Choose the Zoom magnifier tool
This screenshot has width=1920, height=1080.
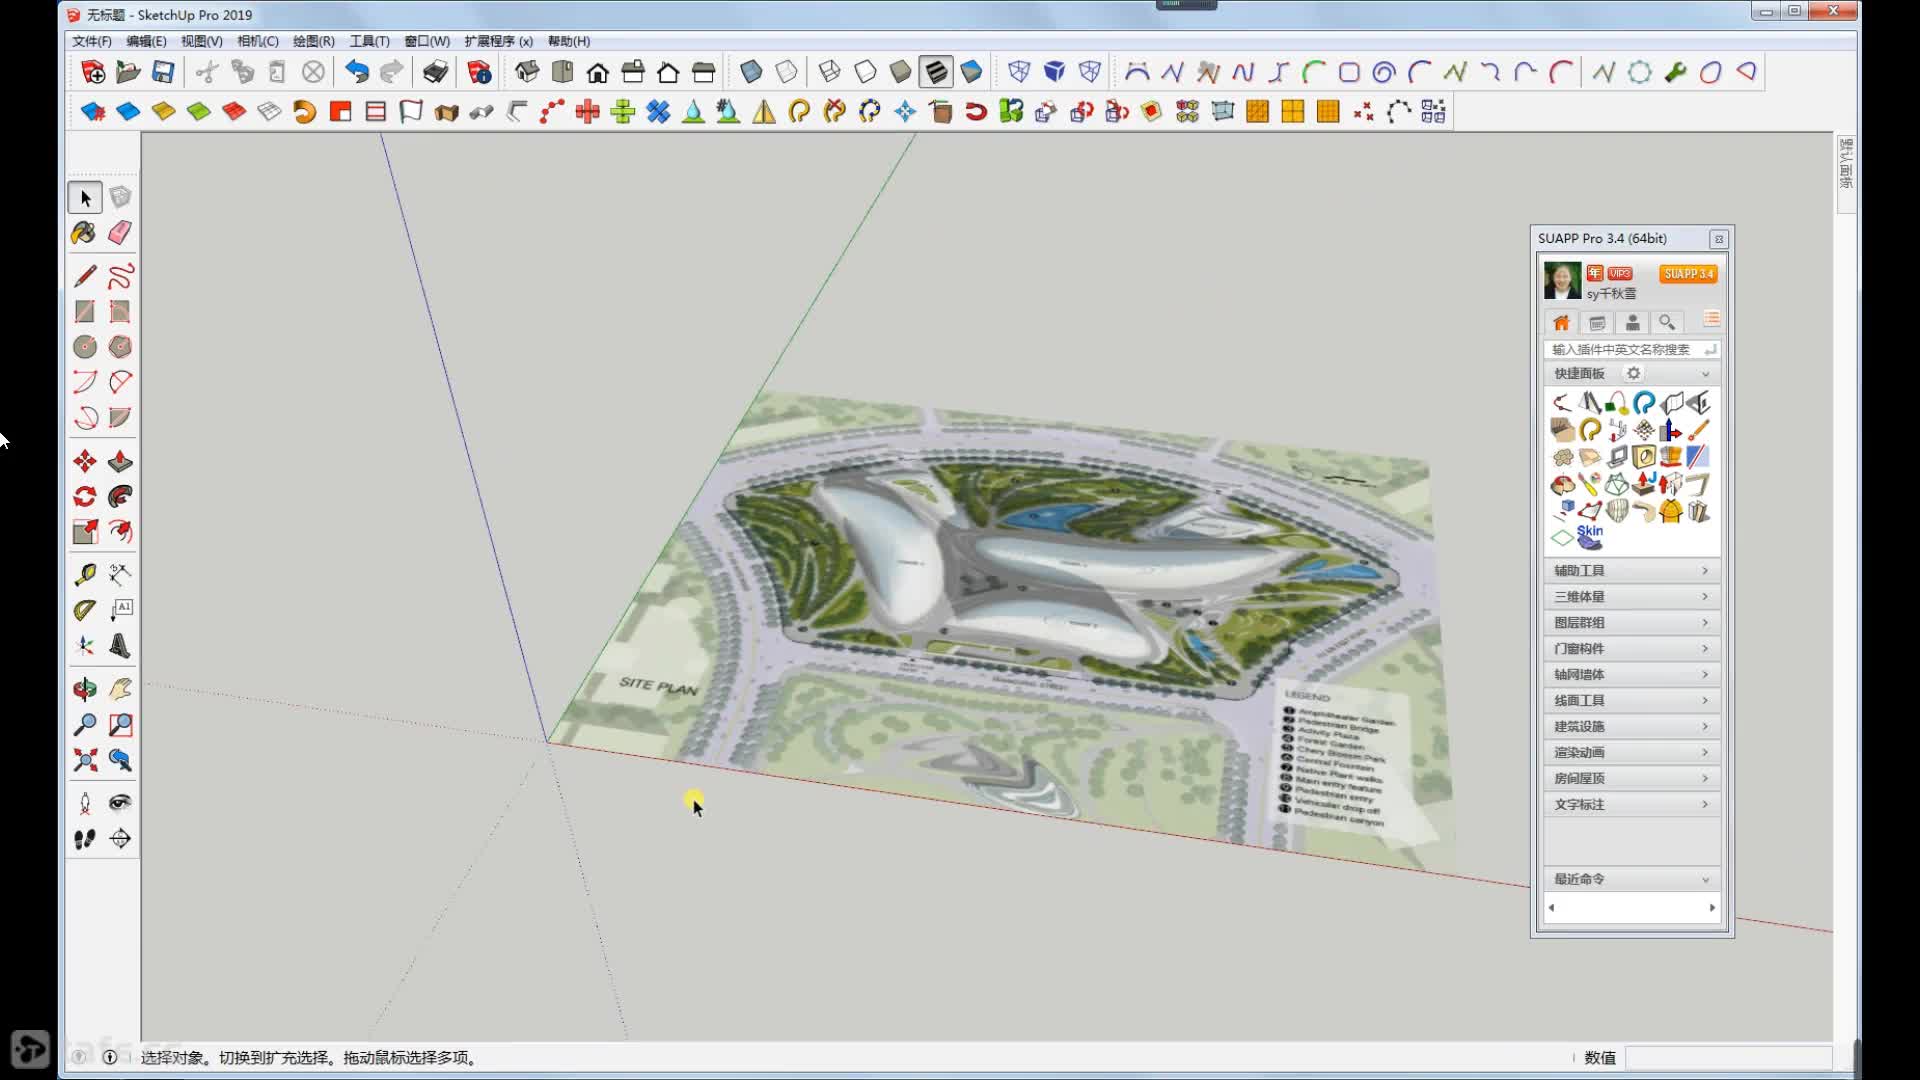[85, 725]
